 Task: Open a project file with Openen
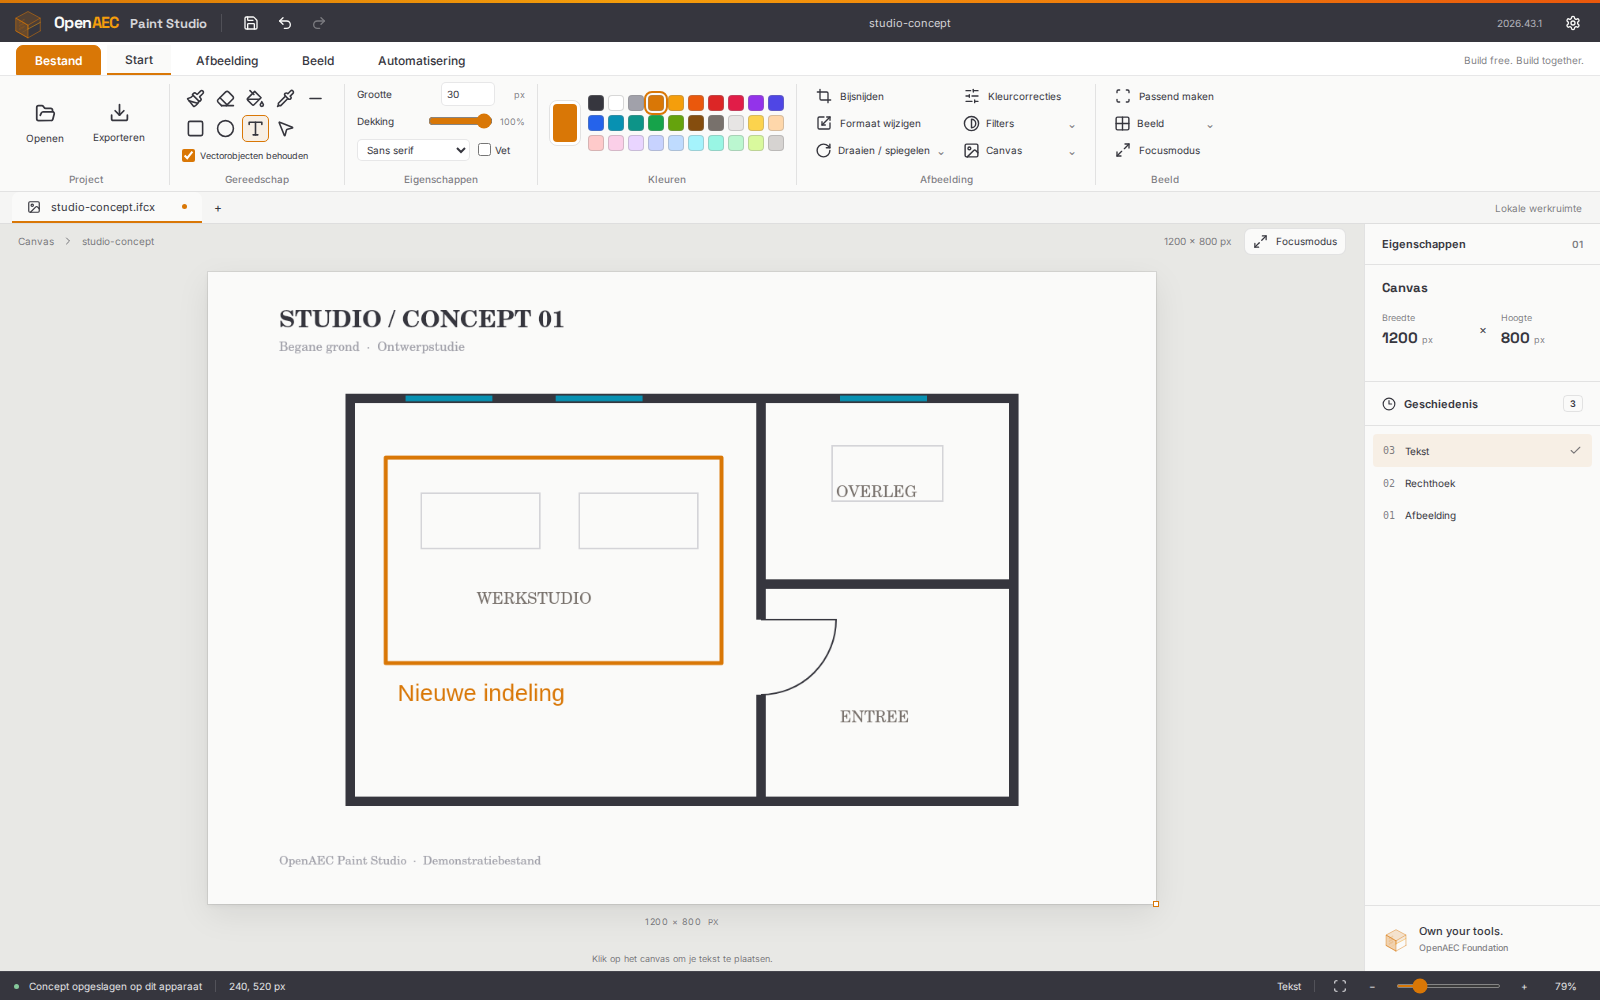pyautogui.click(x=45, y=123)
